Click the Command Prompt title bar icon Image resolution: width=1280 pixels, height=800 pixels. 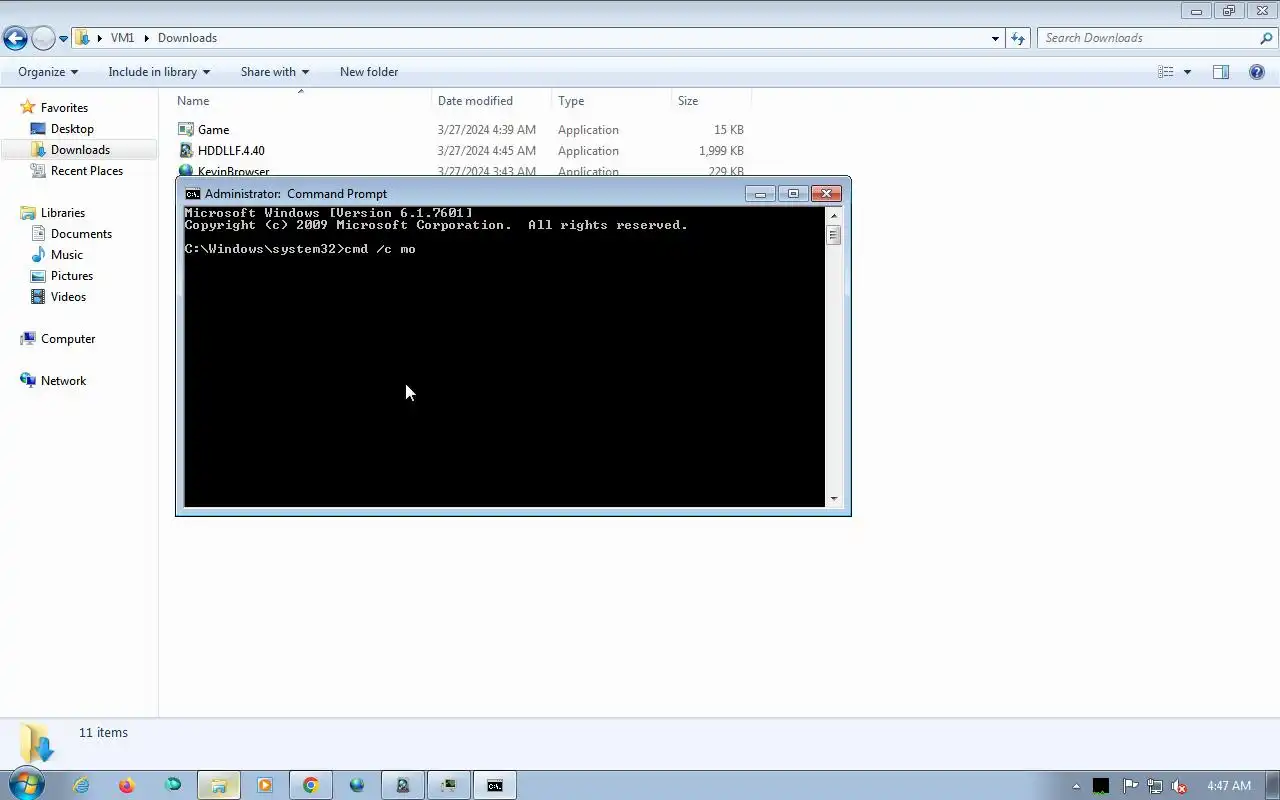point(193,194)
